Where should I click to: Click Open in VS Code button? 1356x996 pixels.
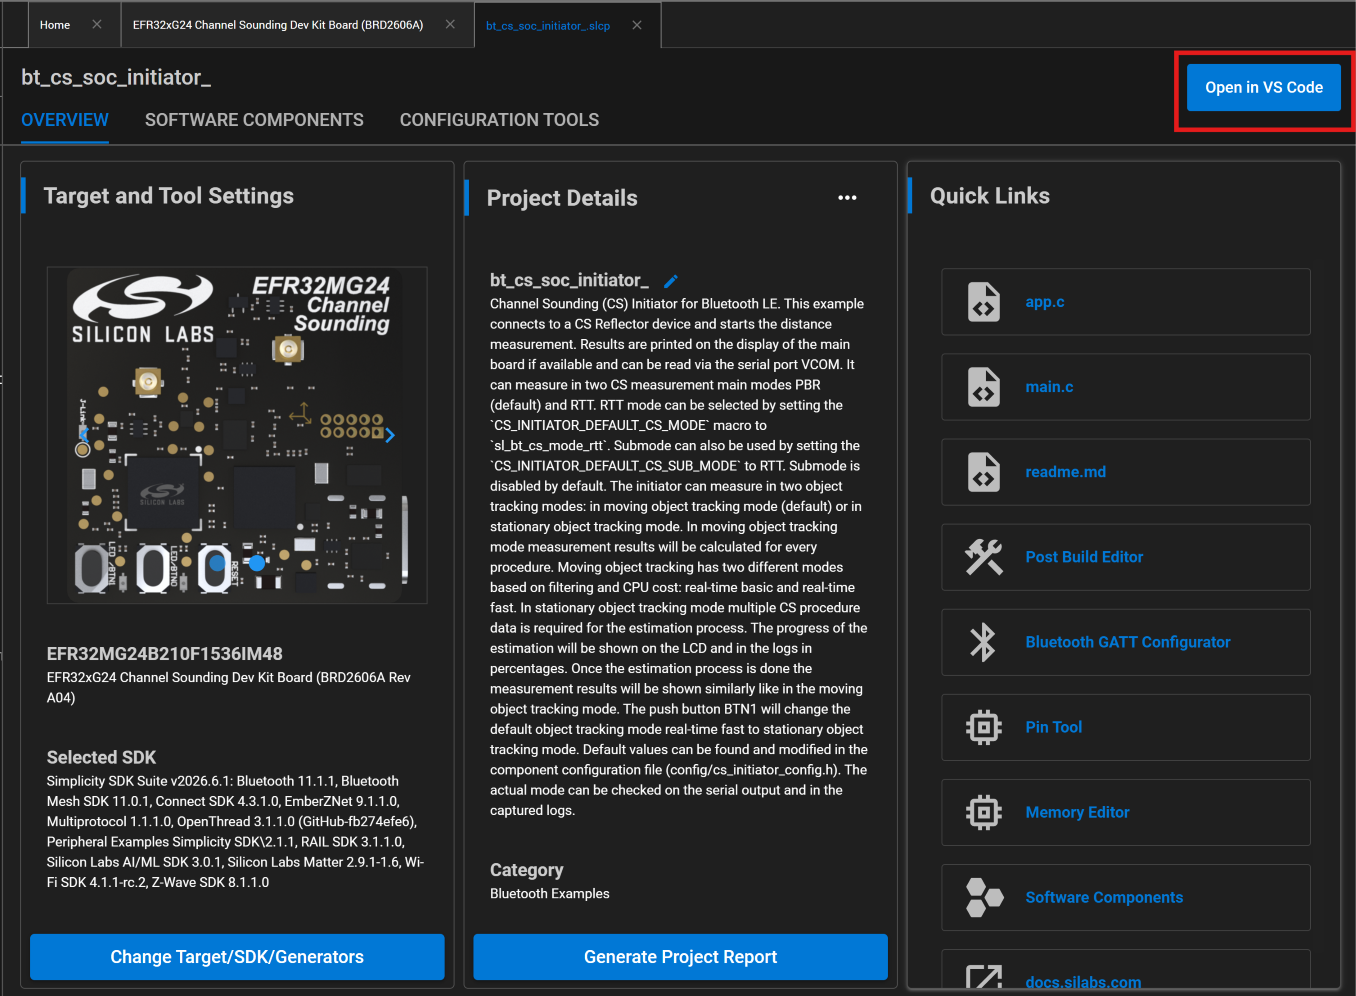(x=1264, y=88)
